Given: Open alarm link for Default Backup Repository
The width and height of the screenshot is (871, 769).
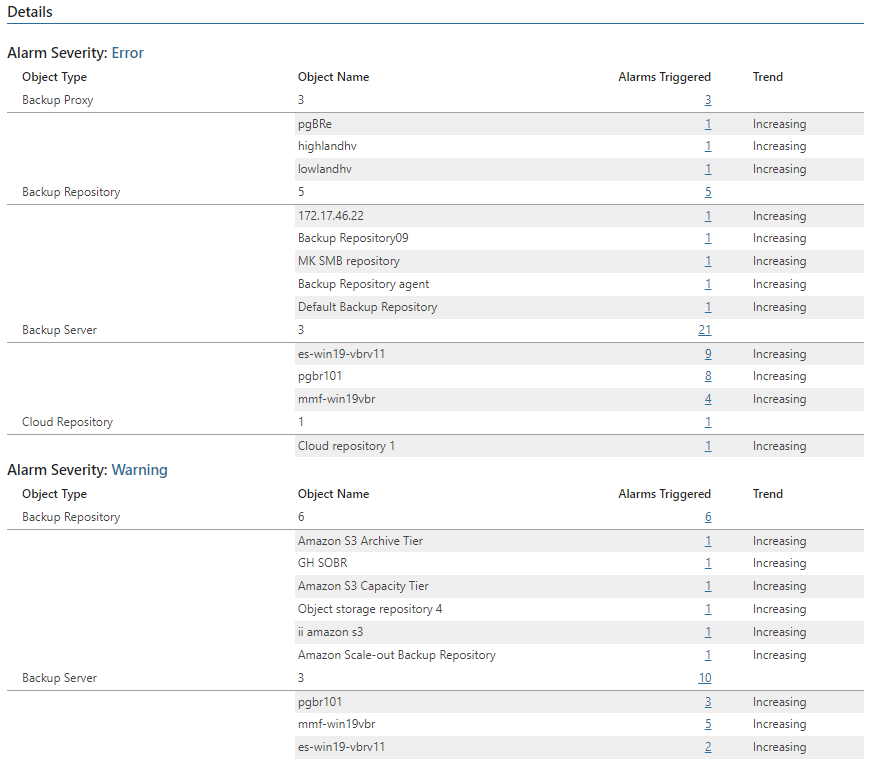Looking at the screenshot, I should (x=708, y=307).
